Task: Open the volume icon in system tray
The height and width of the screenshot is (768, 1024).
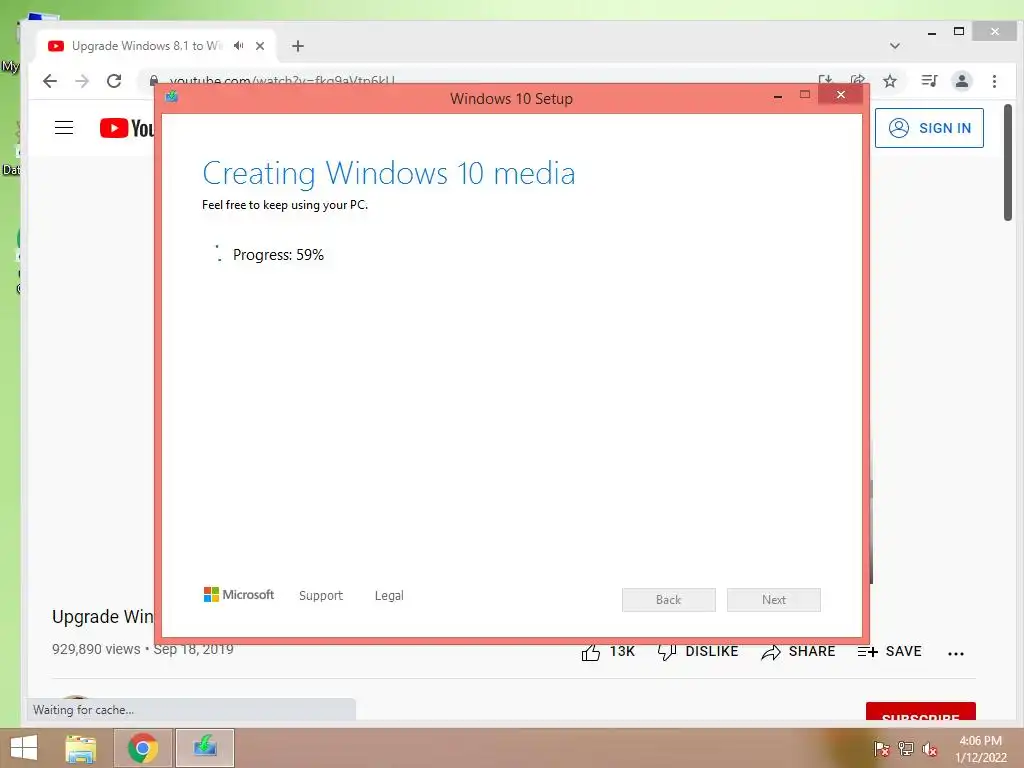Action: coord(930,749)
